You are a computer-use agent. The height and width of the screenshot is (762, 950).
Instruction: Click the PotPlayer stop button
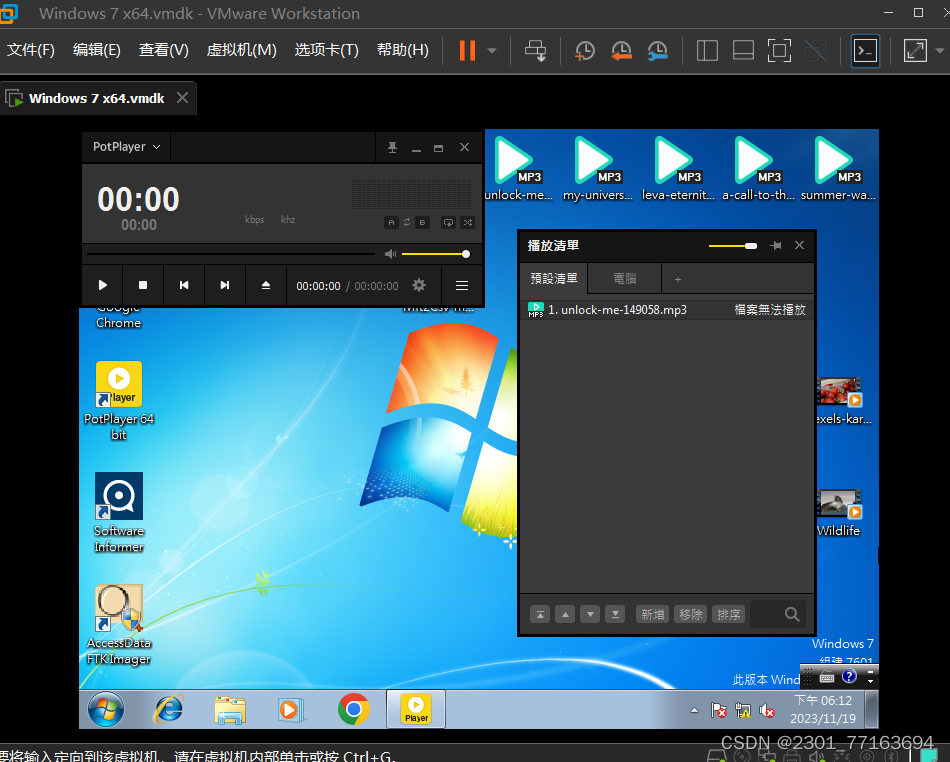143,285
